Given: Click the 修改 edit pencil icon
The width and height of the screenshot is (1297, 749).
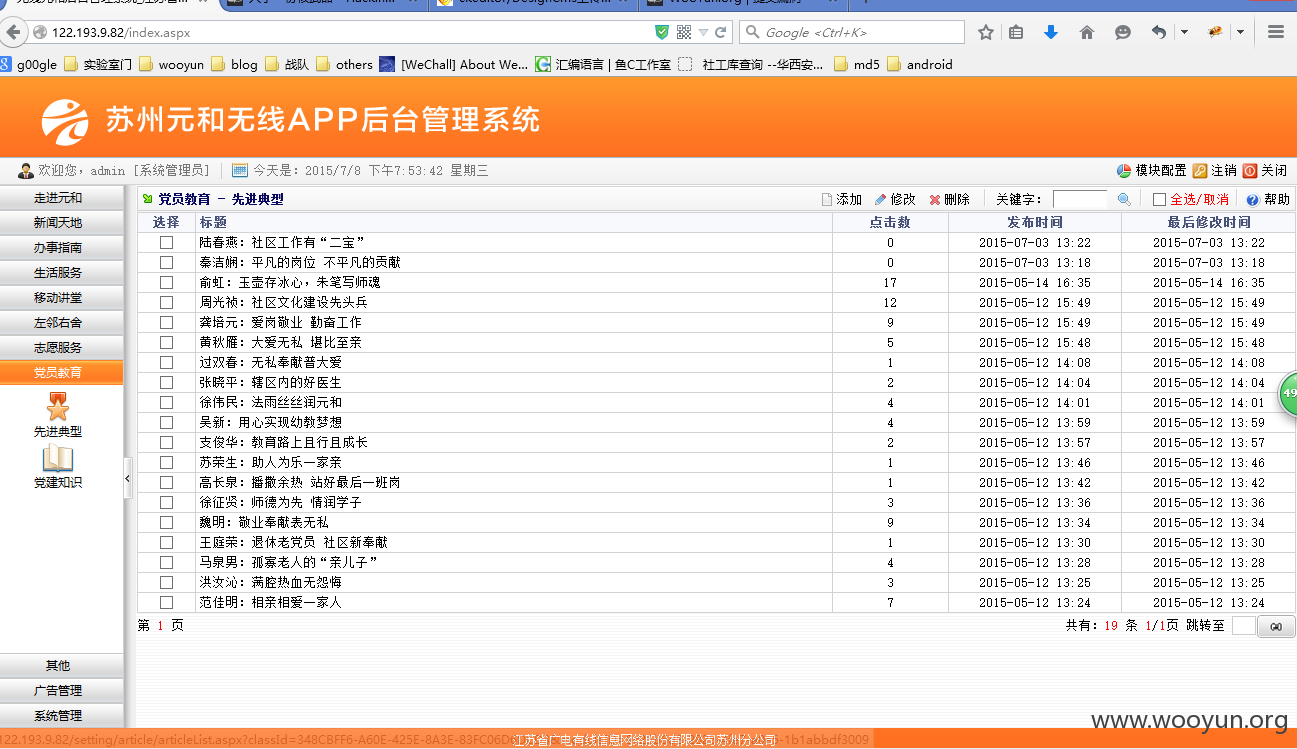Looking at the screenshot, I should [880, 199].
